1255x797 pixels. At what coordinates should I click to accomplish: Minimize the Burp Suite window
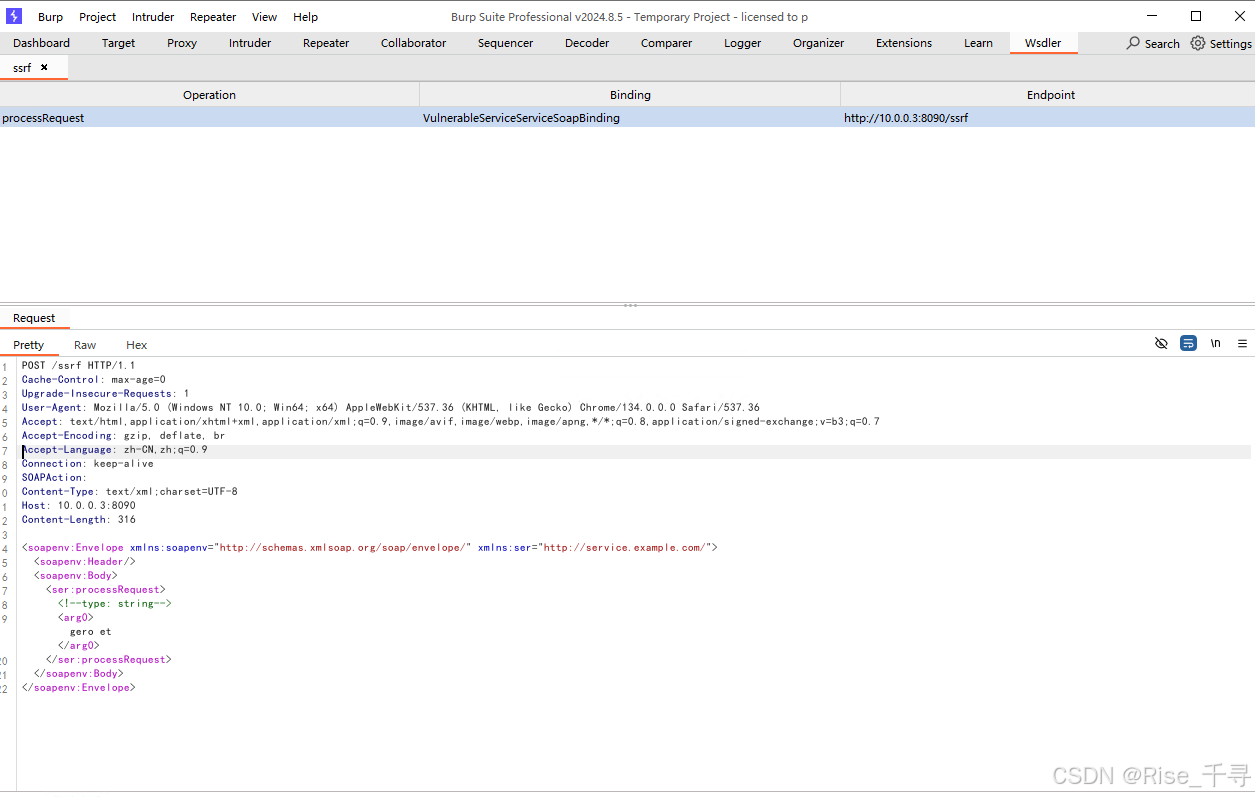1154,16
